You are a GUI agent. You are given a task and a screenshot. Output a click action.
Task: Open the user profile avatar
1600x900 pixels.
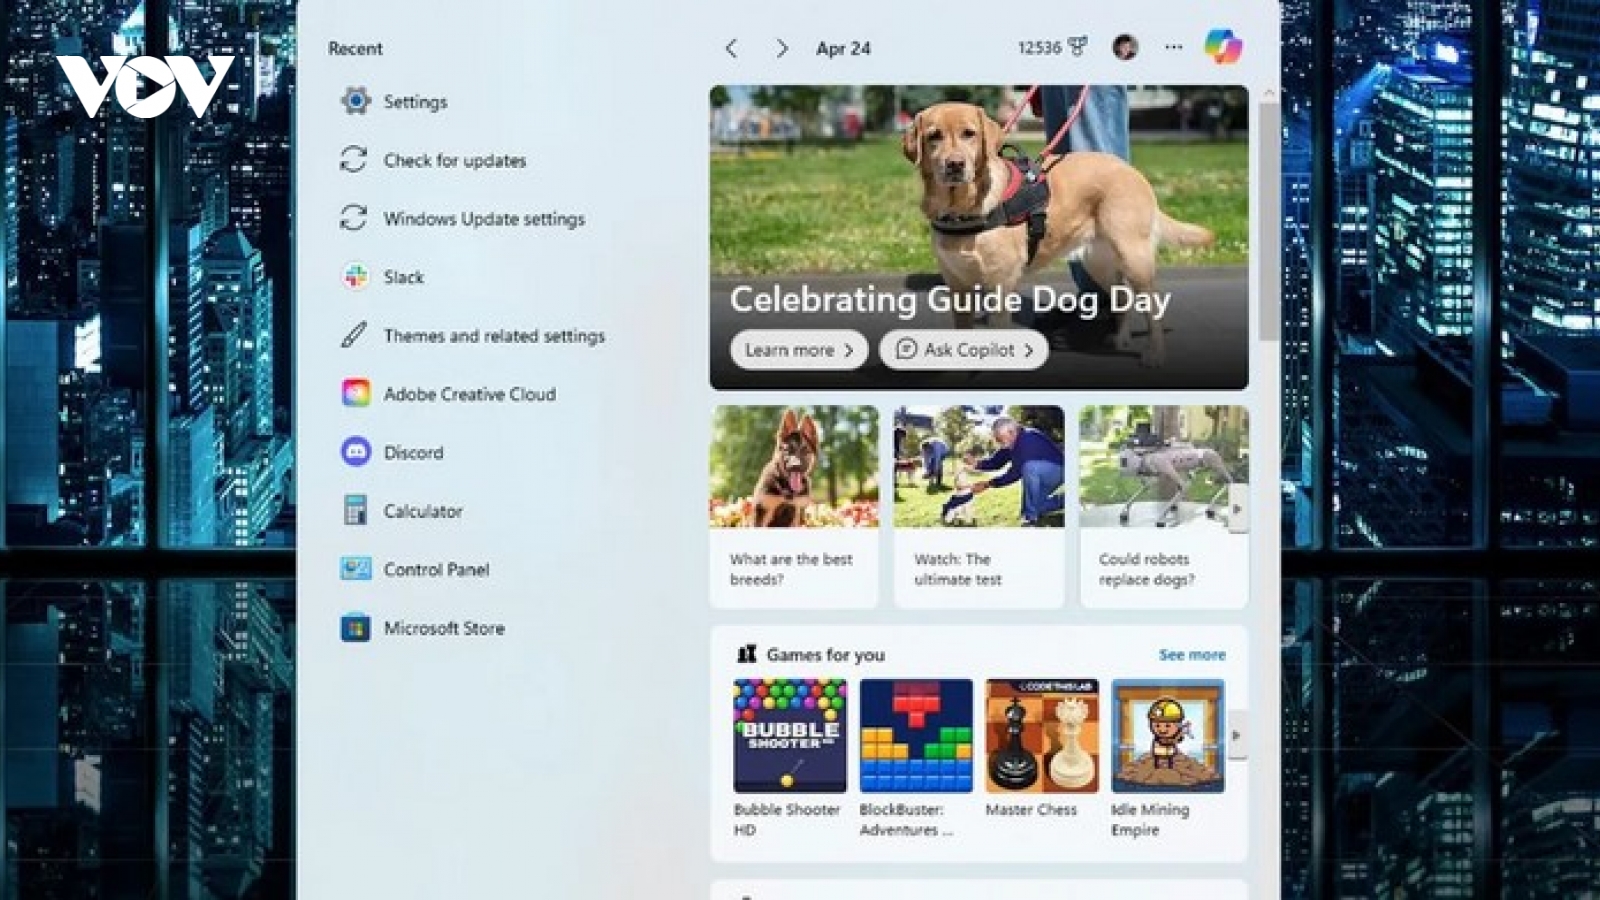[1125, 47]
